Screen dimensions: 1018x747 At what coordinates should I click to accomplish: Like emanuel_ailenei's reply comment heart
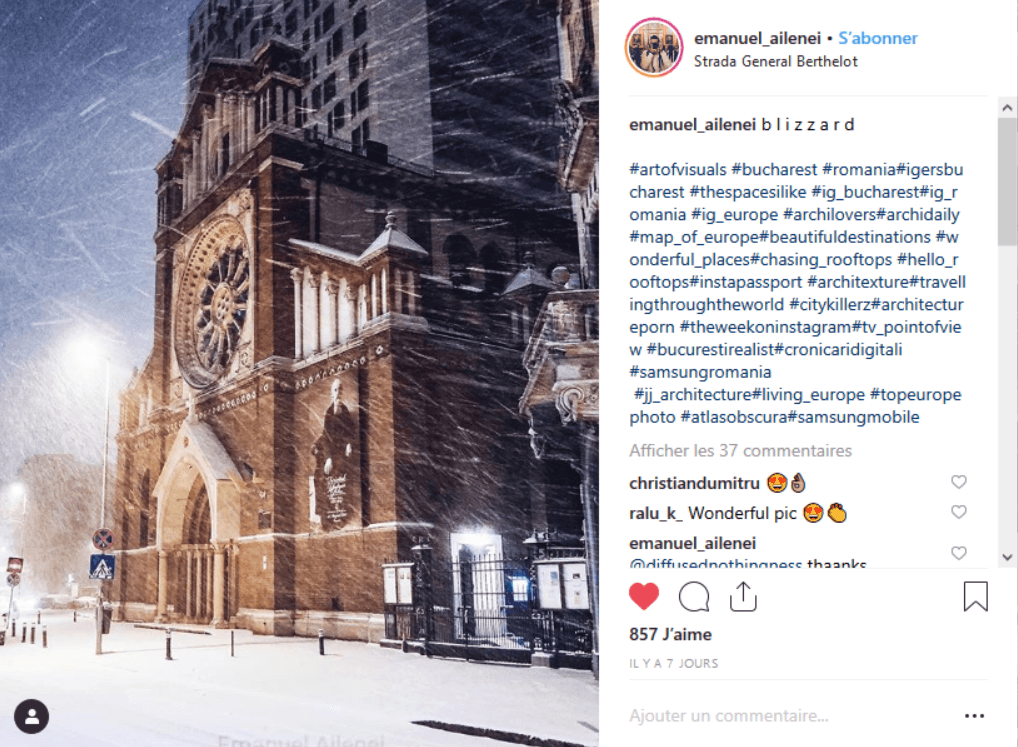tap(959, 553)
